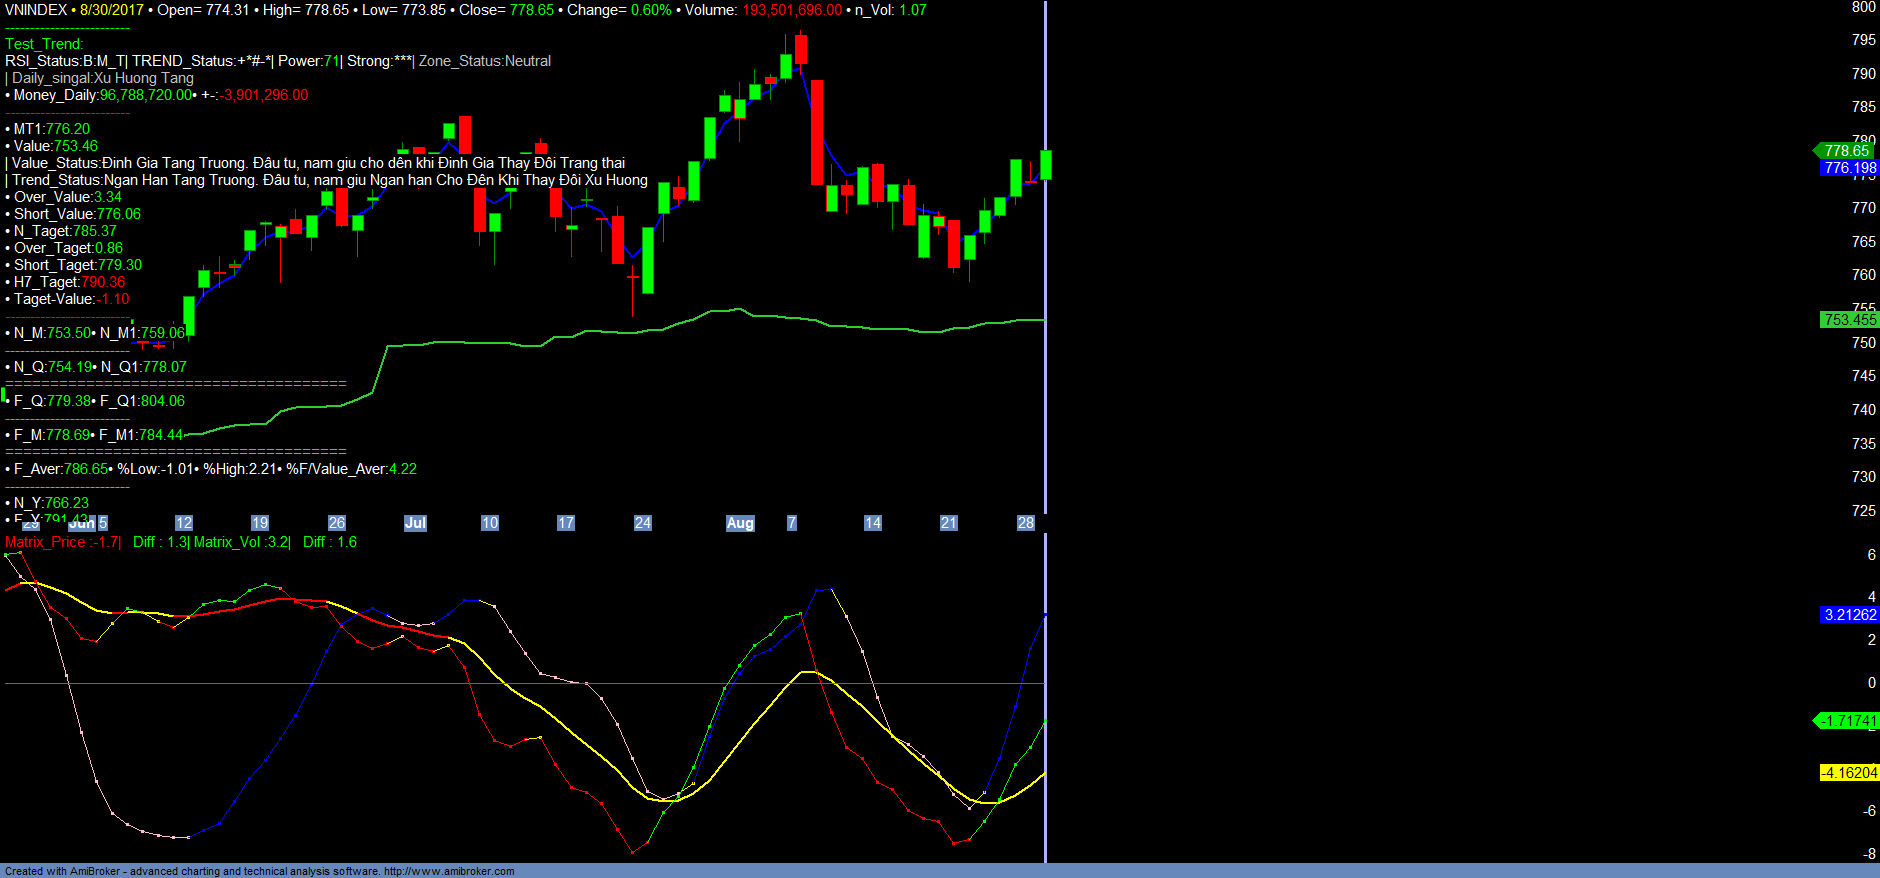
Task: Click the Aug month marker on date axis
Action: (x=740, y=523)
